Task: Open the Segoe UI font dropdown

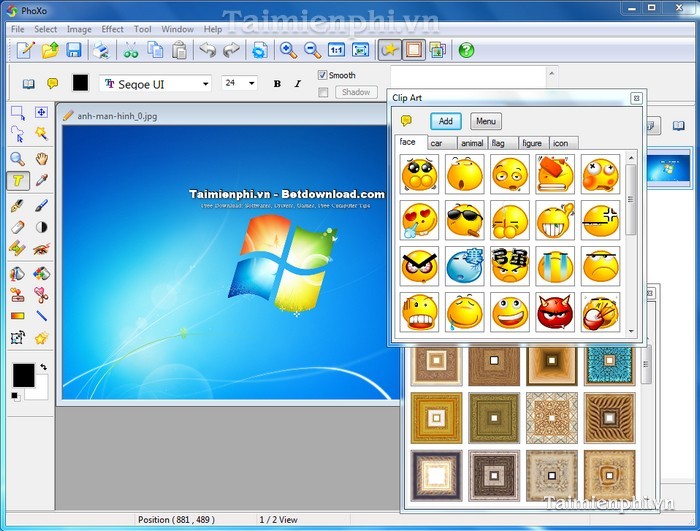Action: pos(205,84)
